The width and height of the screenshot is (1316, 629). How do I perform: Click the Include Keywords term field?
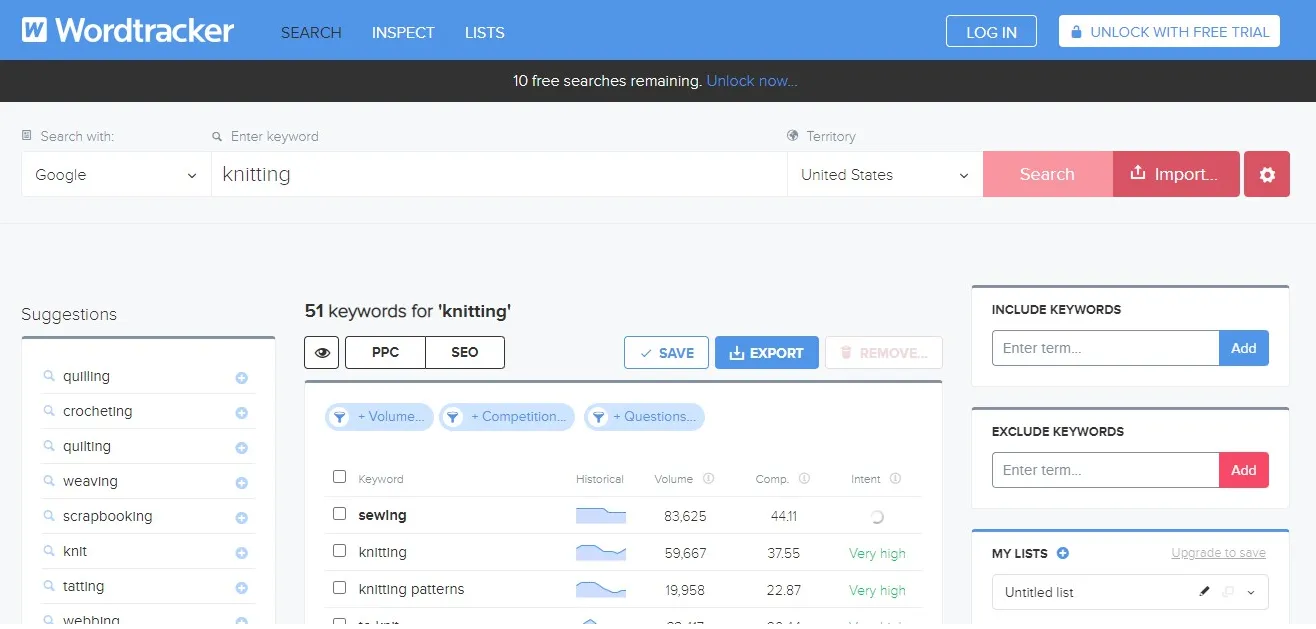[x=1105, y=348]
